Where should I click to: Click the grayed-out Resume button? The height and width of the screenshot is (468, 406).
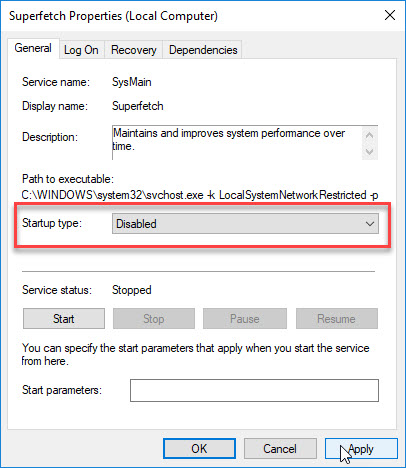coord(337,319)
